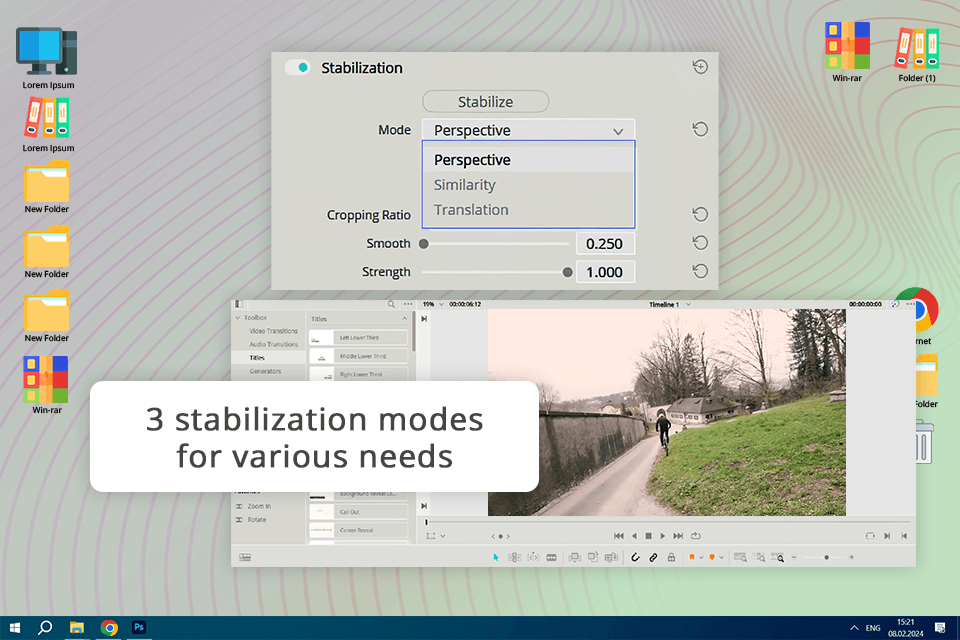Click the Stabilize button
Viewport: 960px width, 640px height.
click(485, 101)
